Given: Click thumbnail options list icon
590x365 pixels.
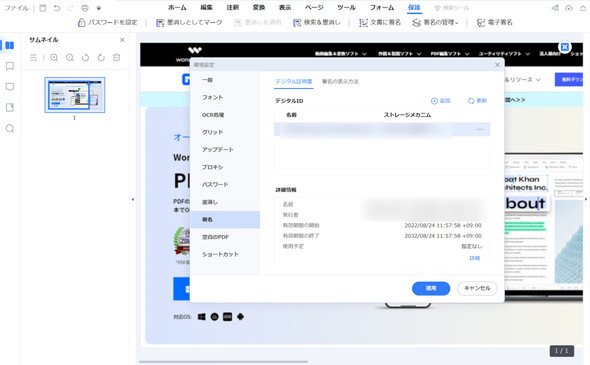Looking at the screenshot, I should point(33,58).
